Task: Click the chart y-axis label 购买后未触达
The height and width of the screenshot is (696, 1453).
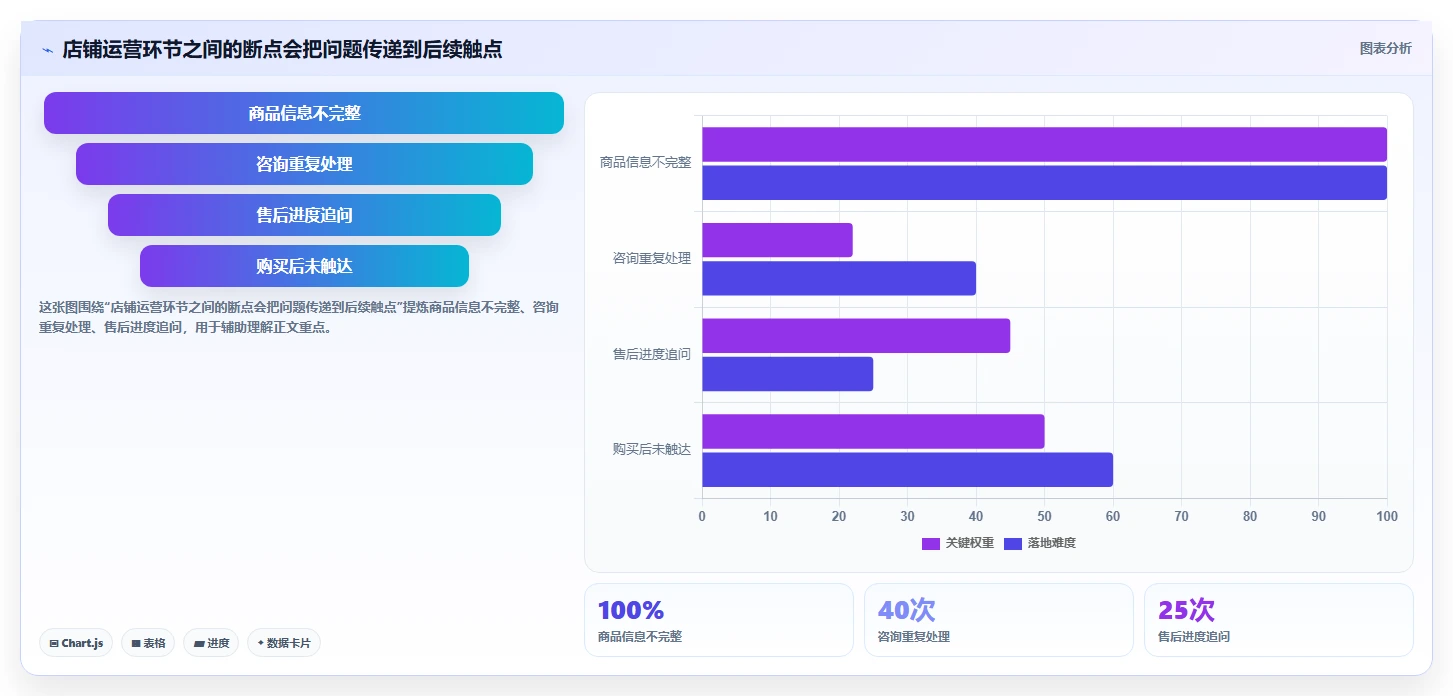Action: (x=652, y=449)
